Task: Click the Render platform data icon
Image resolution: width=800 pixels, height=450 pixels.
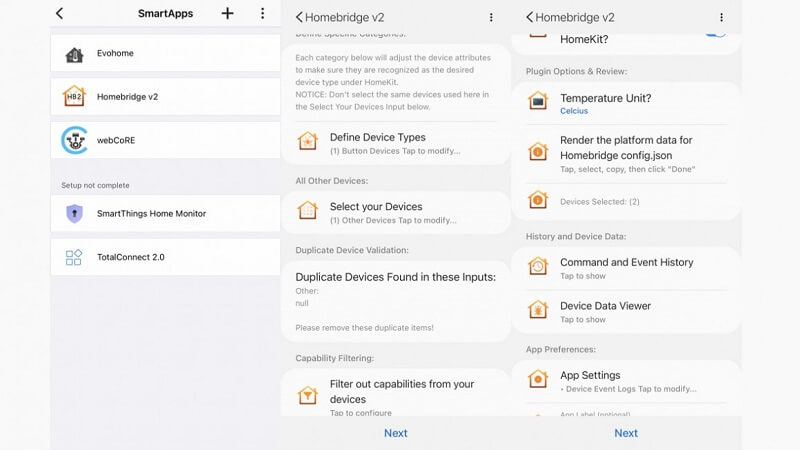Action: 538,151
